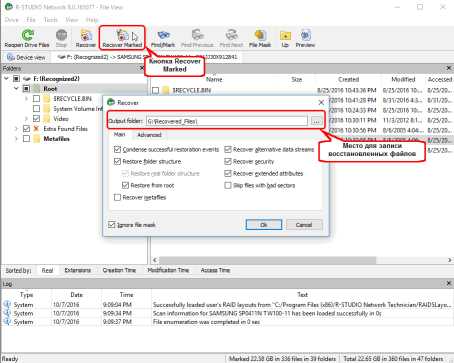Click the Reopen Drive Files toolbar icon

[x=27, y=38]
